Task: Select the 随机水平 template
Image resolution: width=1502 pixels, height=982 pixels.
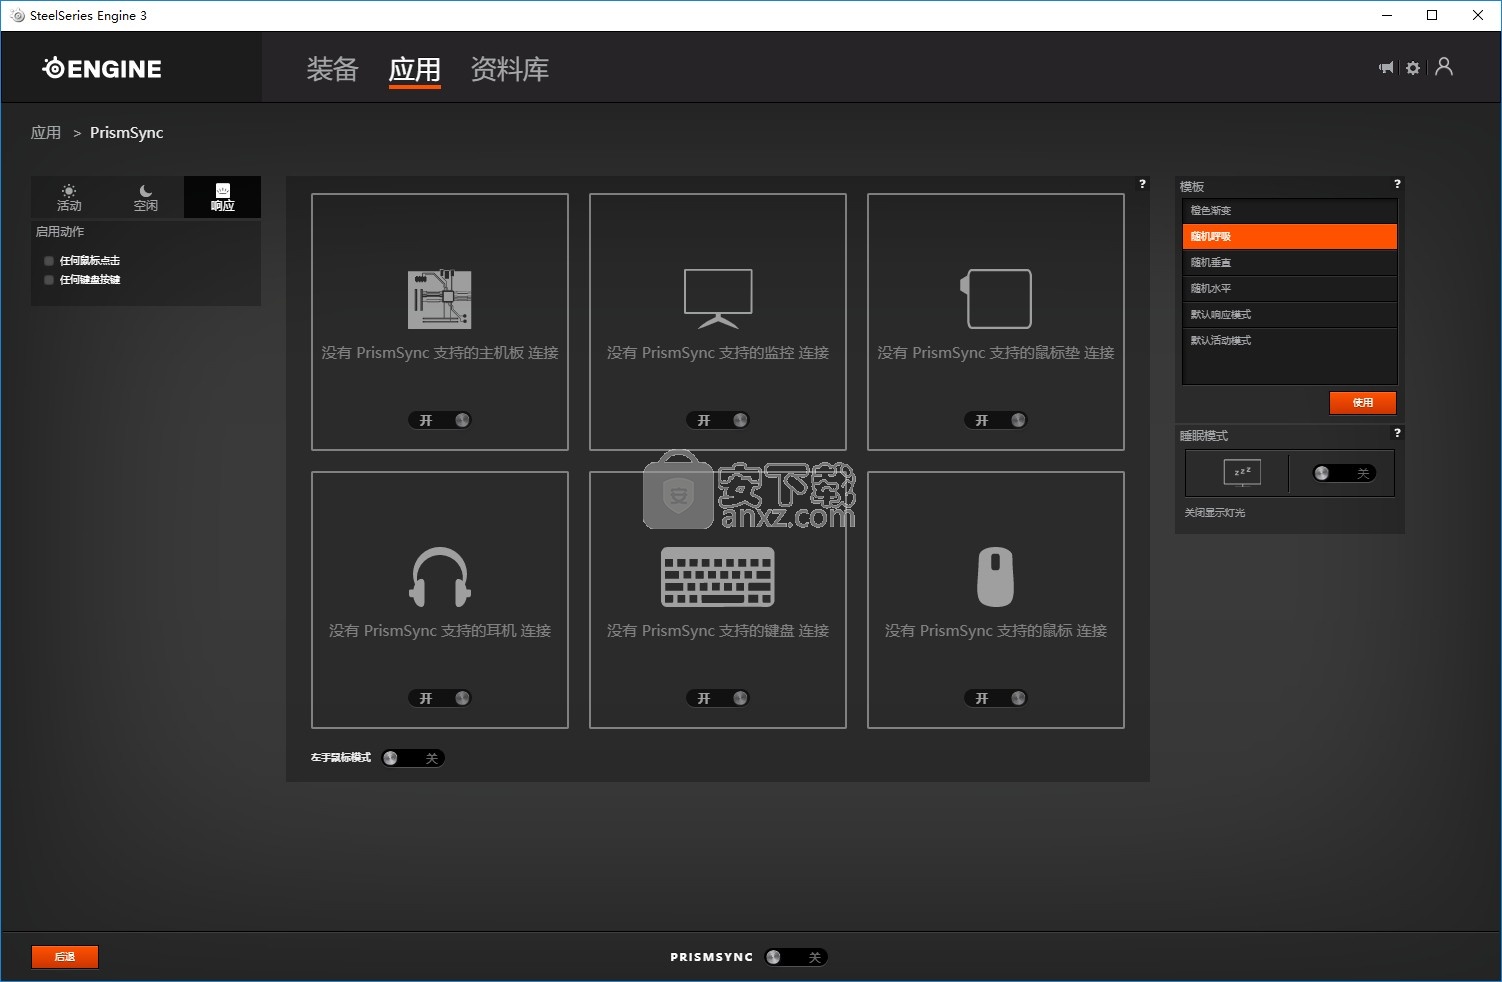Action: [1289, 288]
